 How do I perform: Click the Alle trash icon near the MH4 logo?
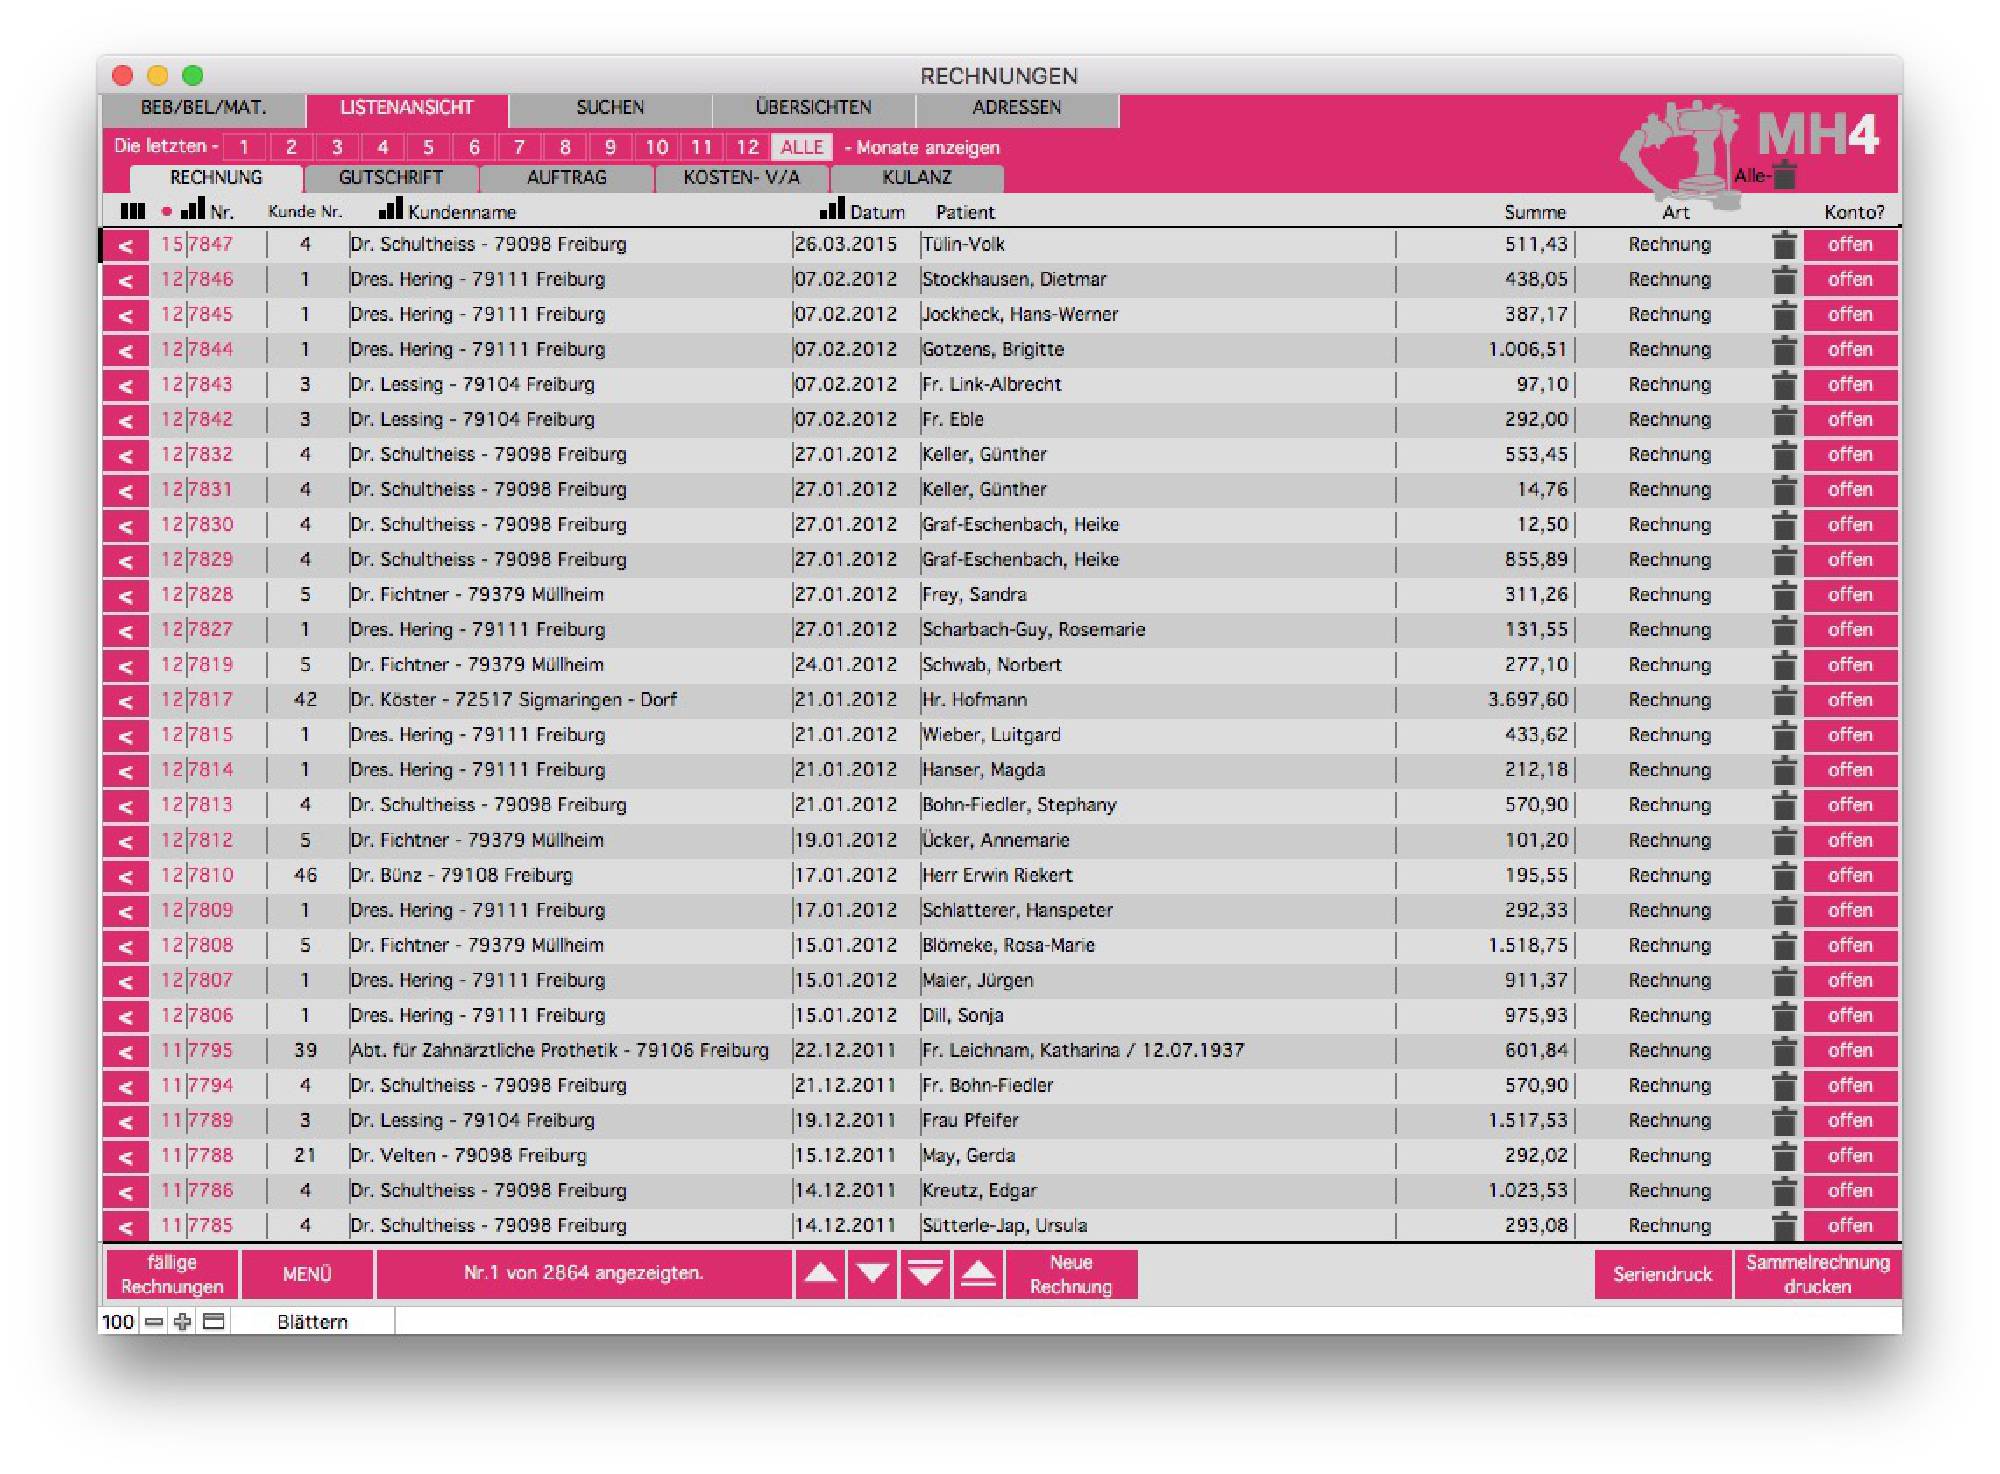1784,175
